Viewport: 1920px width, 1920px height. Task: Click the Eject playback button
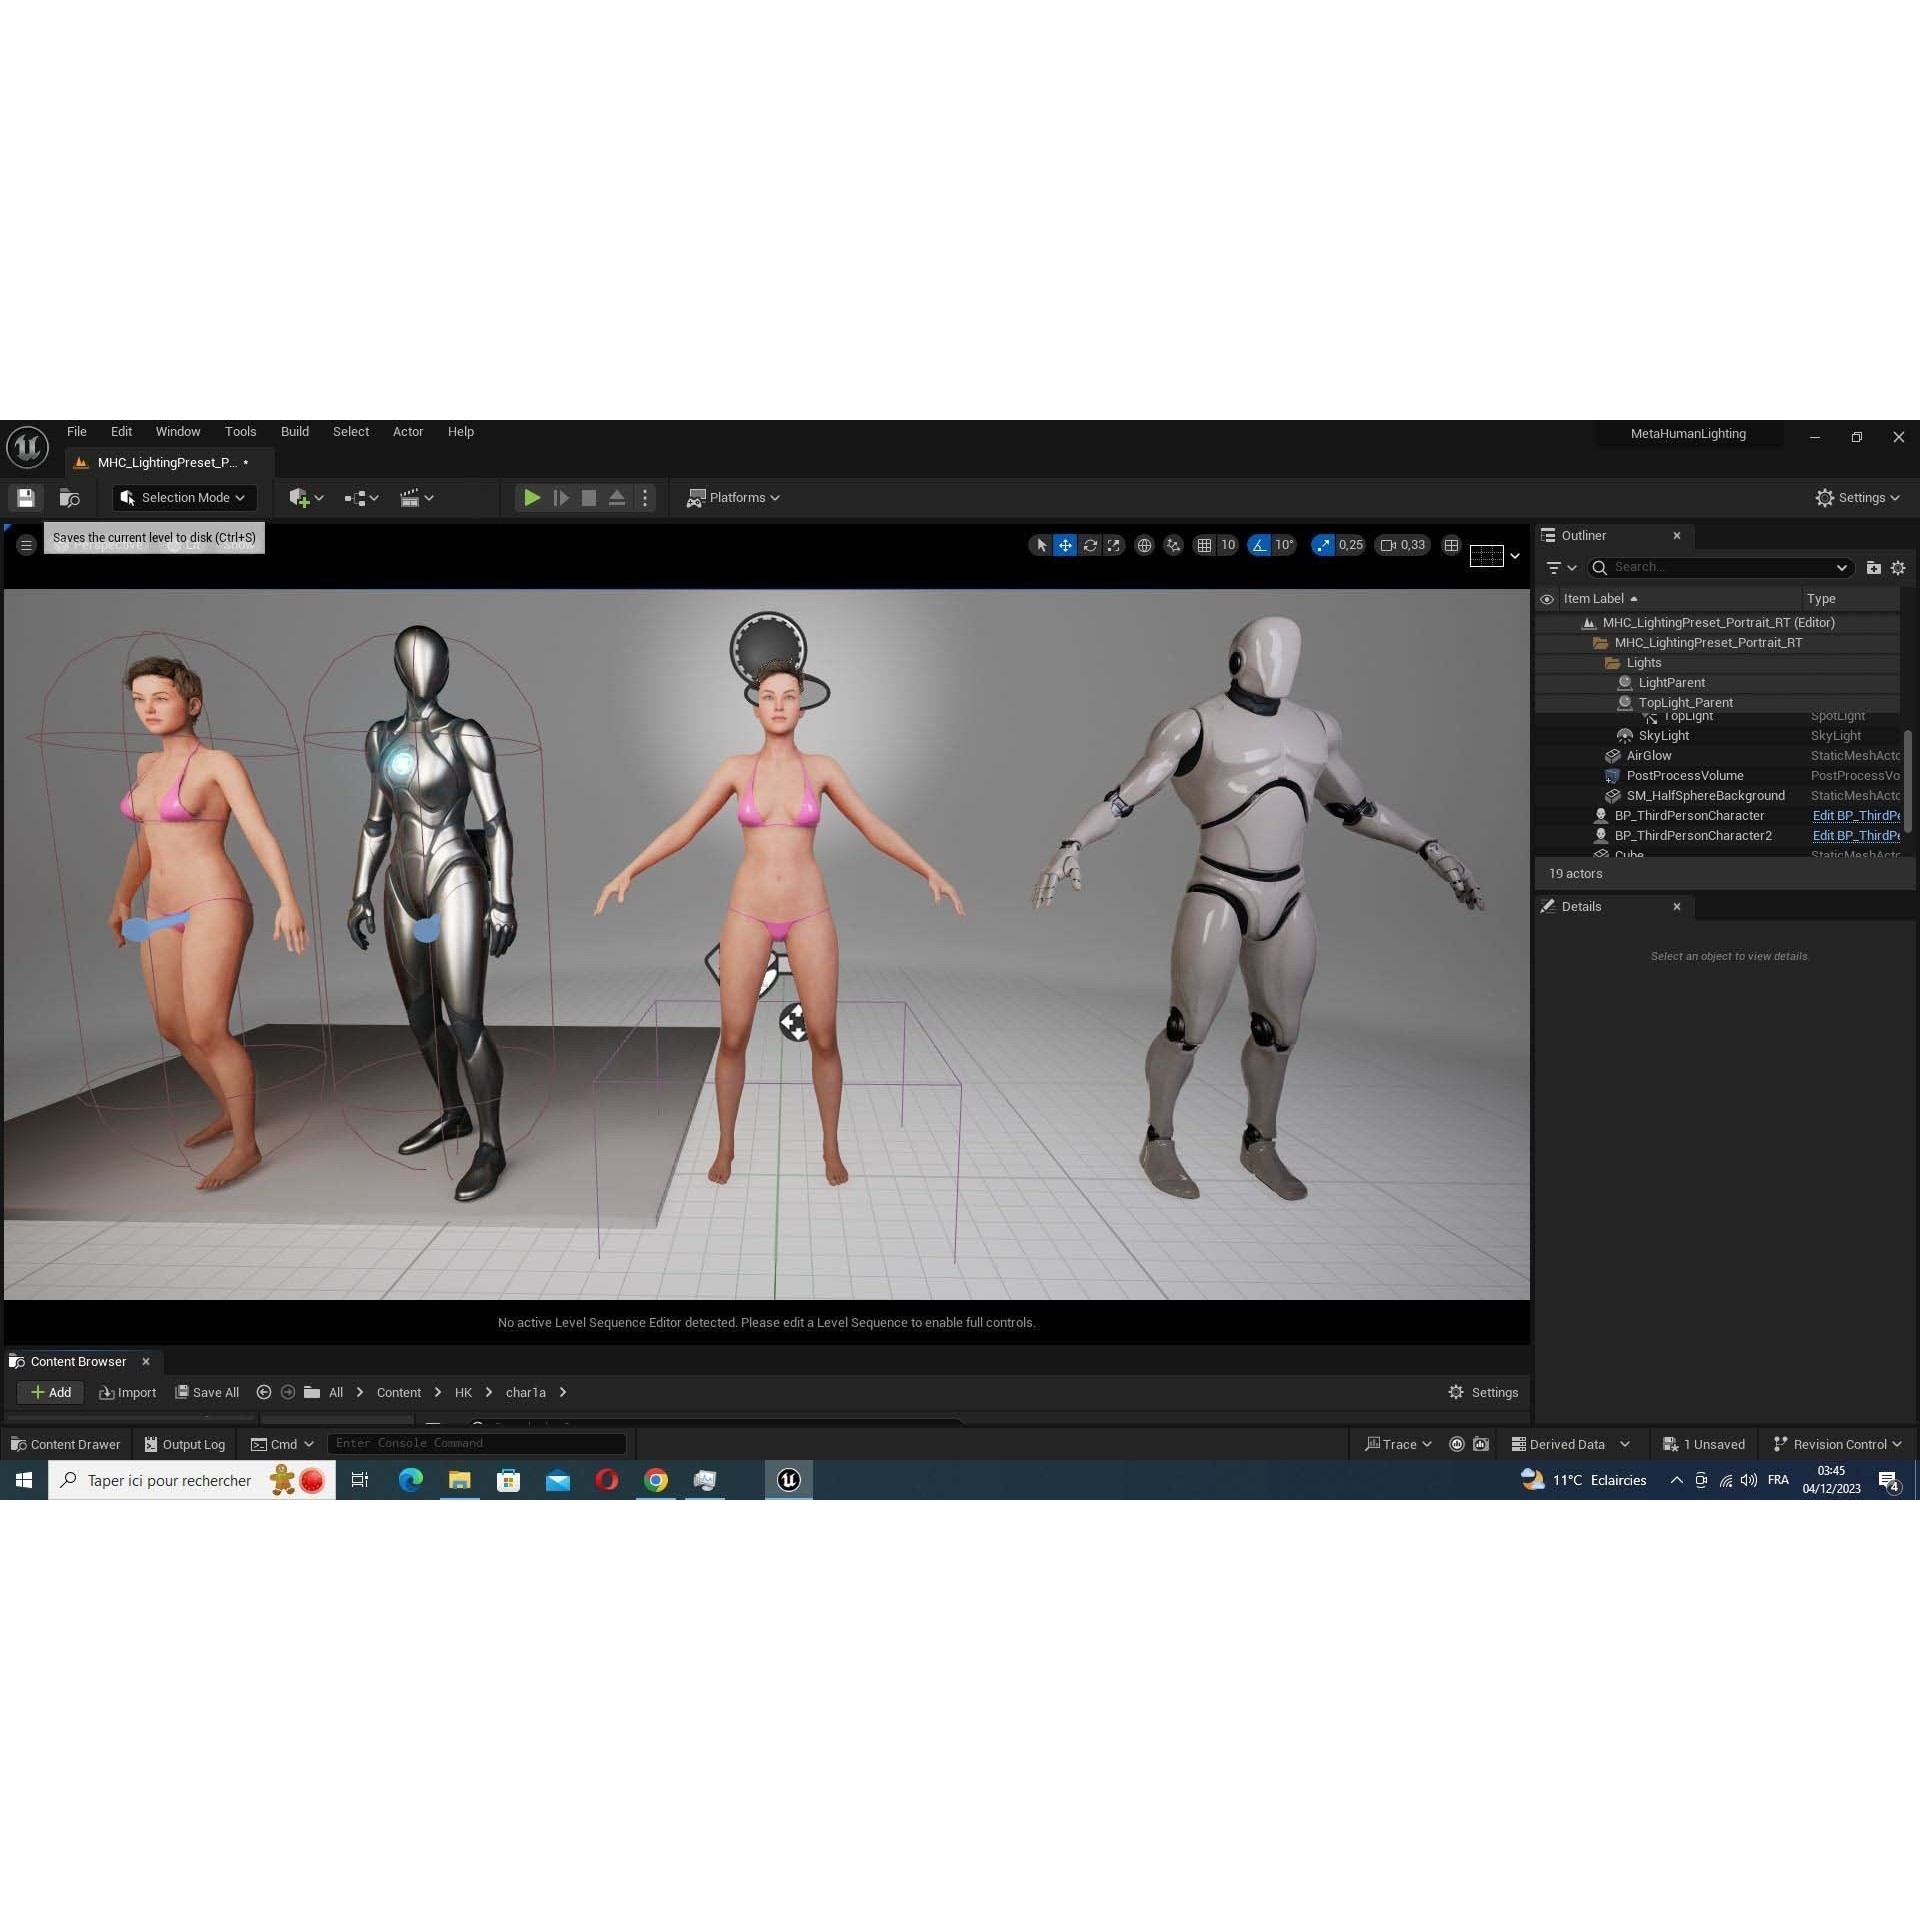[617, 497]
